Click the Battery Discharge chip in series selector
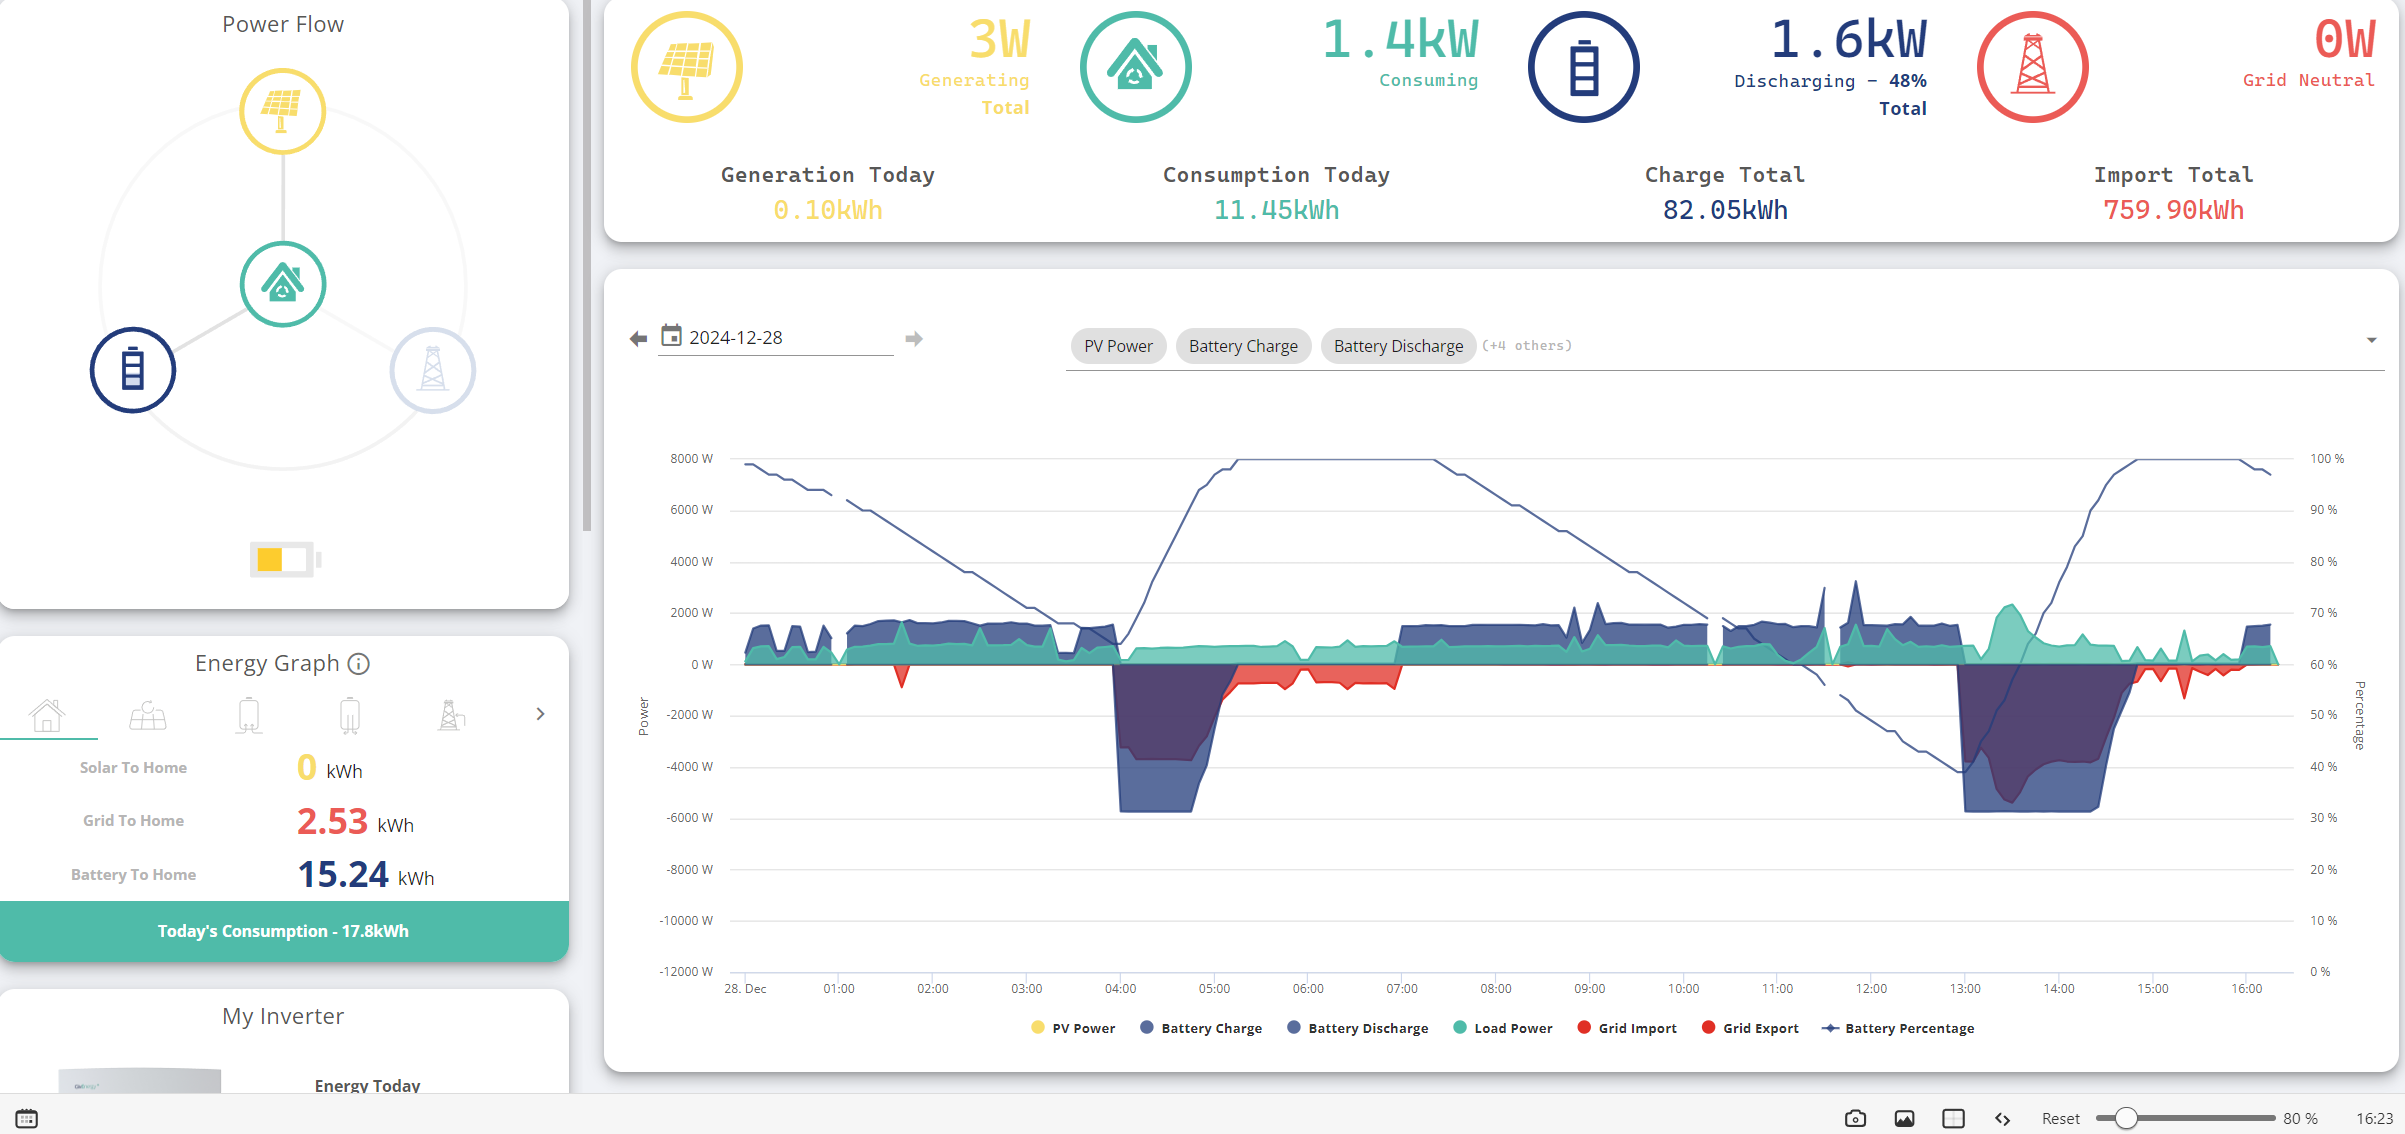The height and width of the screenshot is (1134, 2405). point(1398,346)
